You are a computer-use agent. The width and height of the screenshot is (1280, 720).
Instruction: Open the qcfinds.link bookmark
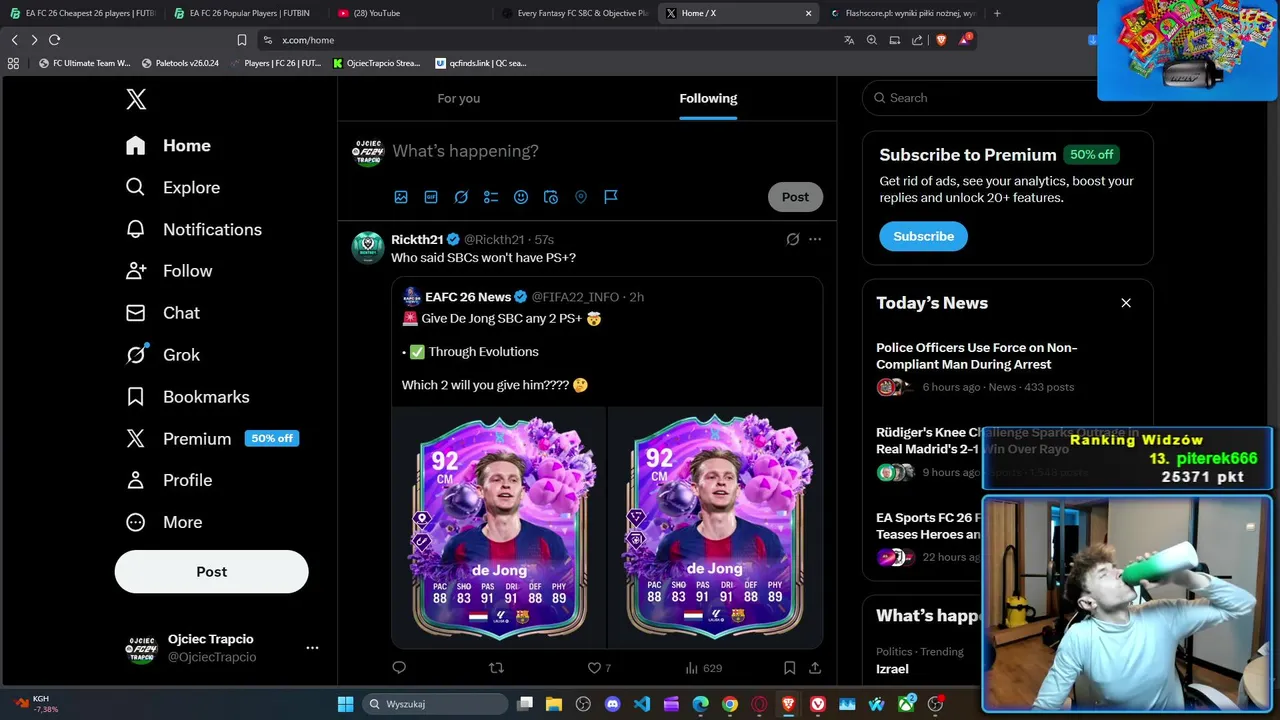tap(481, 63)
